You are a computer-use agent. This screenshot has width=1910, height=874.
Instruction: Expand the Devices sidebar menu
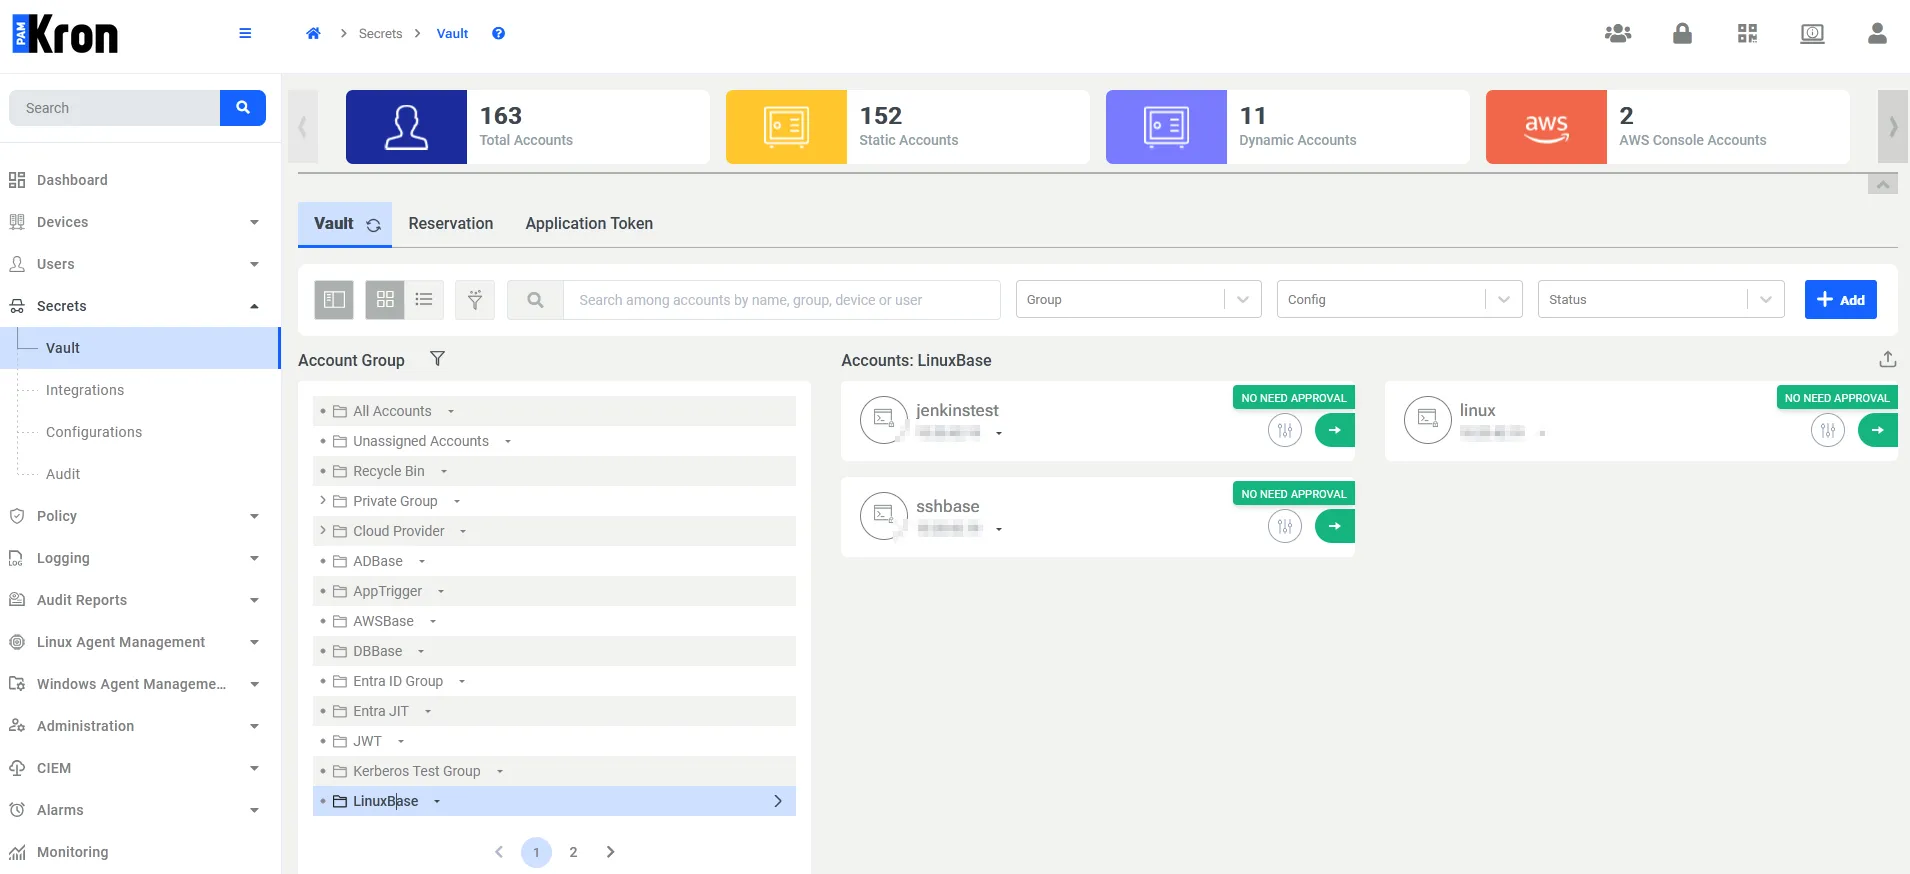click(254, 222)
